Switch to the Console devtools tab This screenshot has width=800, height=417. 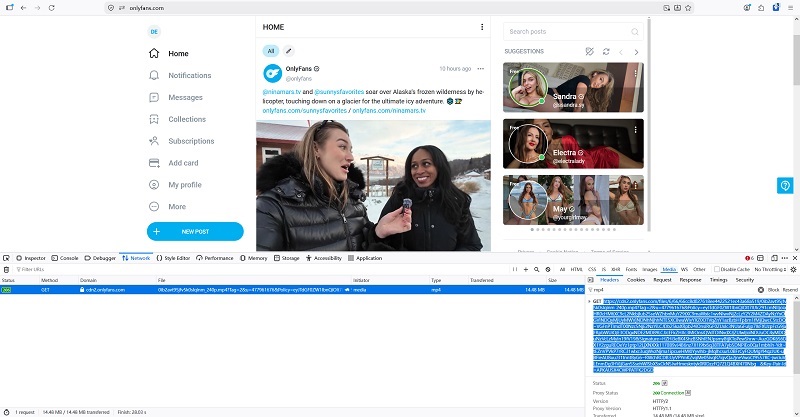point(65,258)
